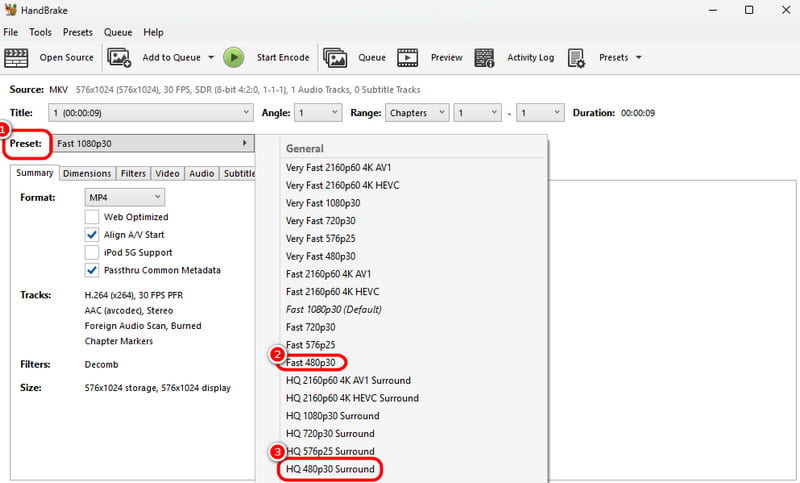The height and width of the screenshot is (483, 800).
Task: Open the Angle dropdown
Action: coord(318,113)
